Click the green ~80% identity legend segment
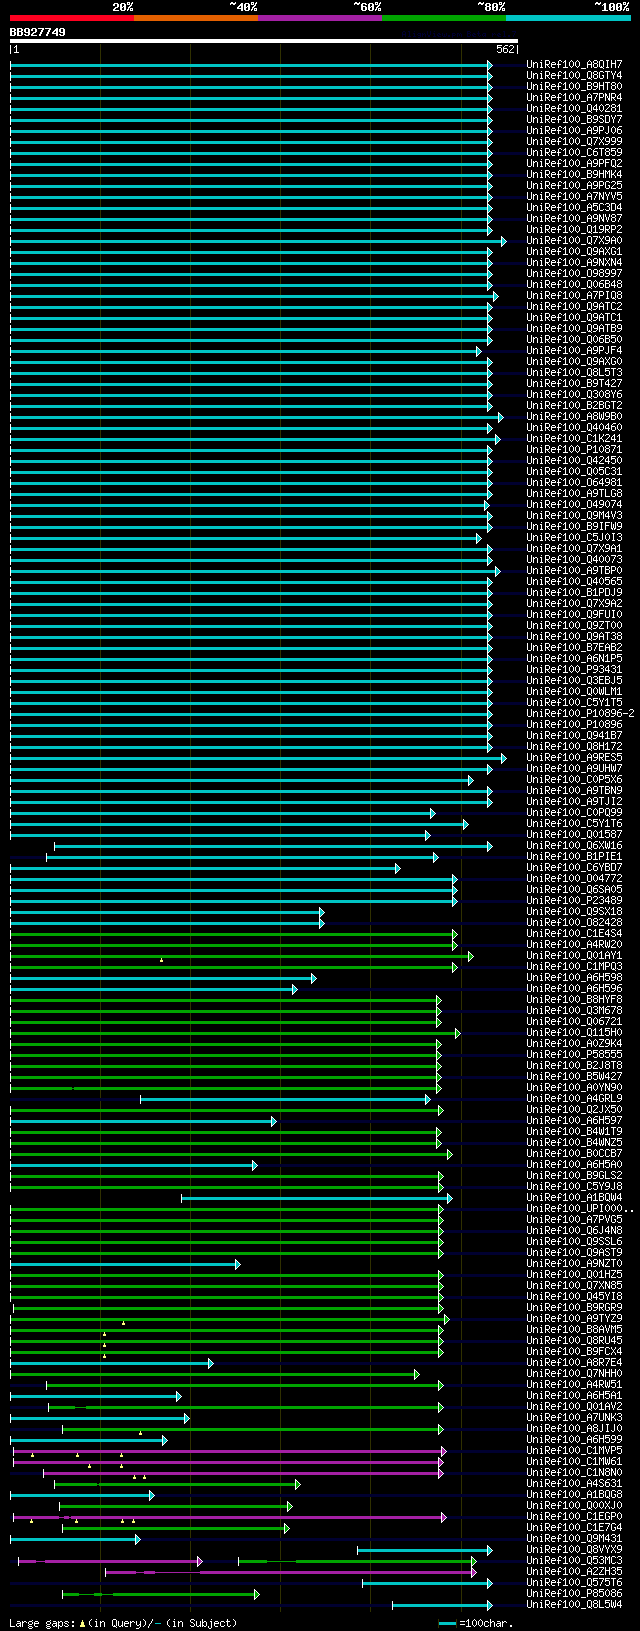The image size is (640, 1631). click(x=444, y=17)
